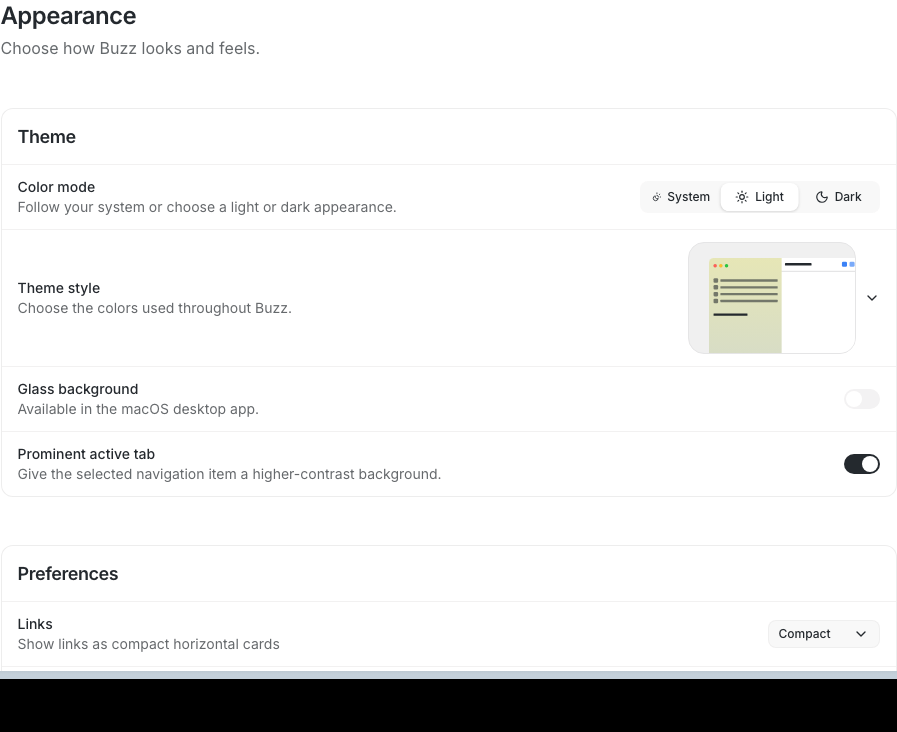The width and height of the screenshot is (897, 732).
Task: Switch color mode to Dark
Action: 838,197
